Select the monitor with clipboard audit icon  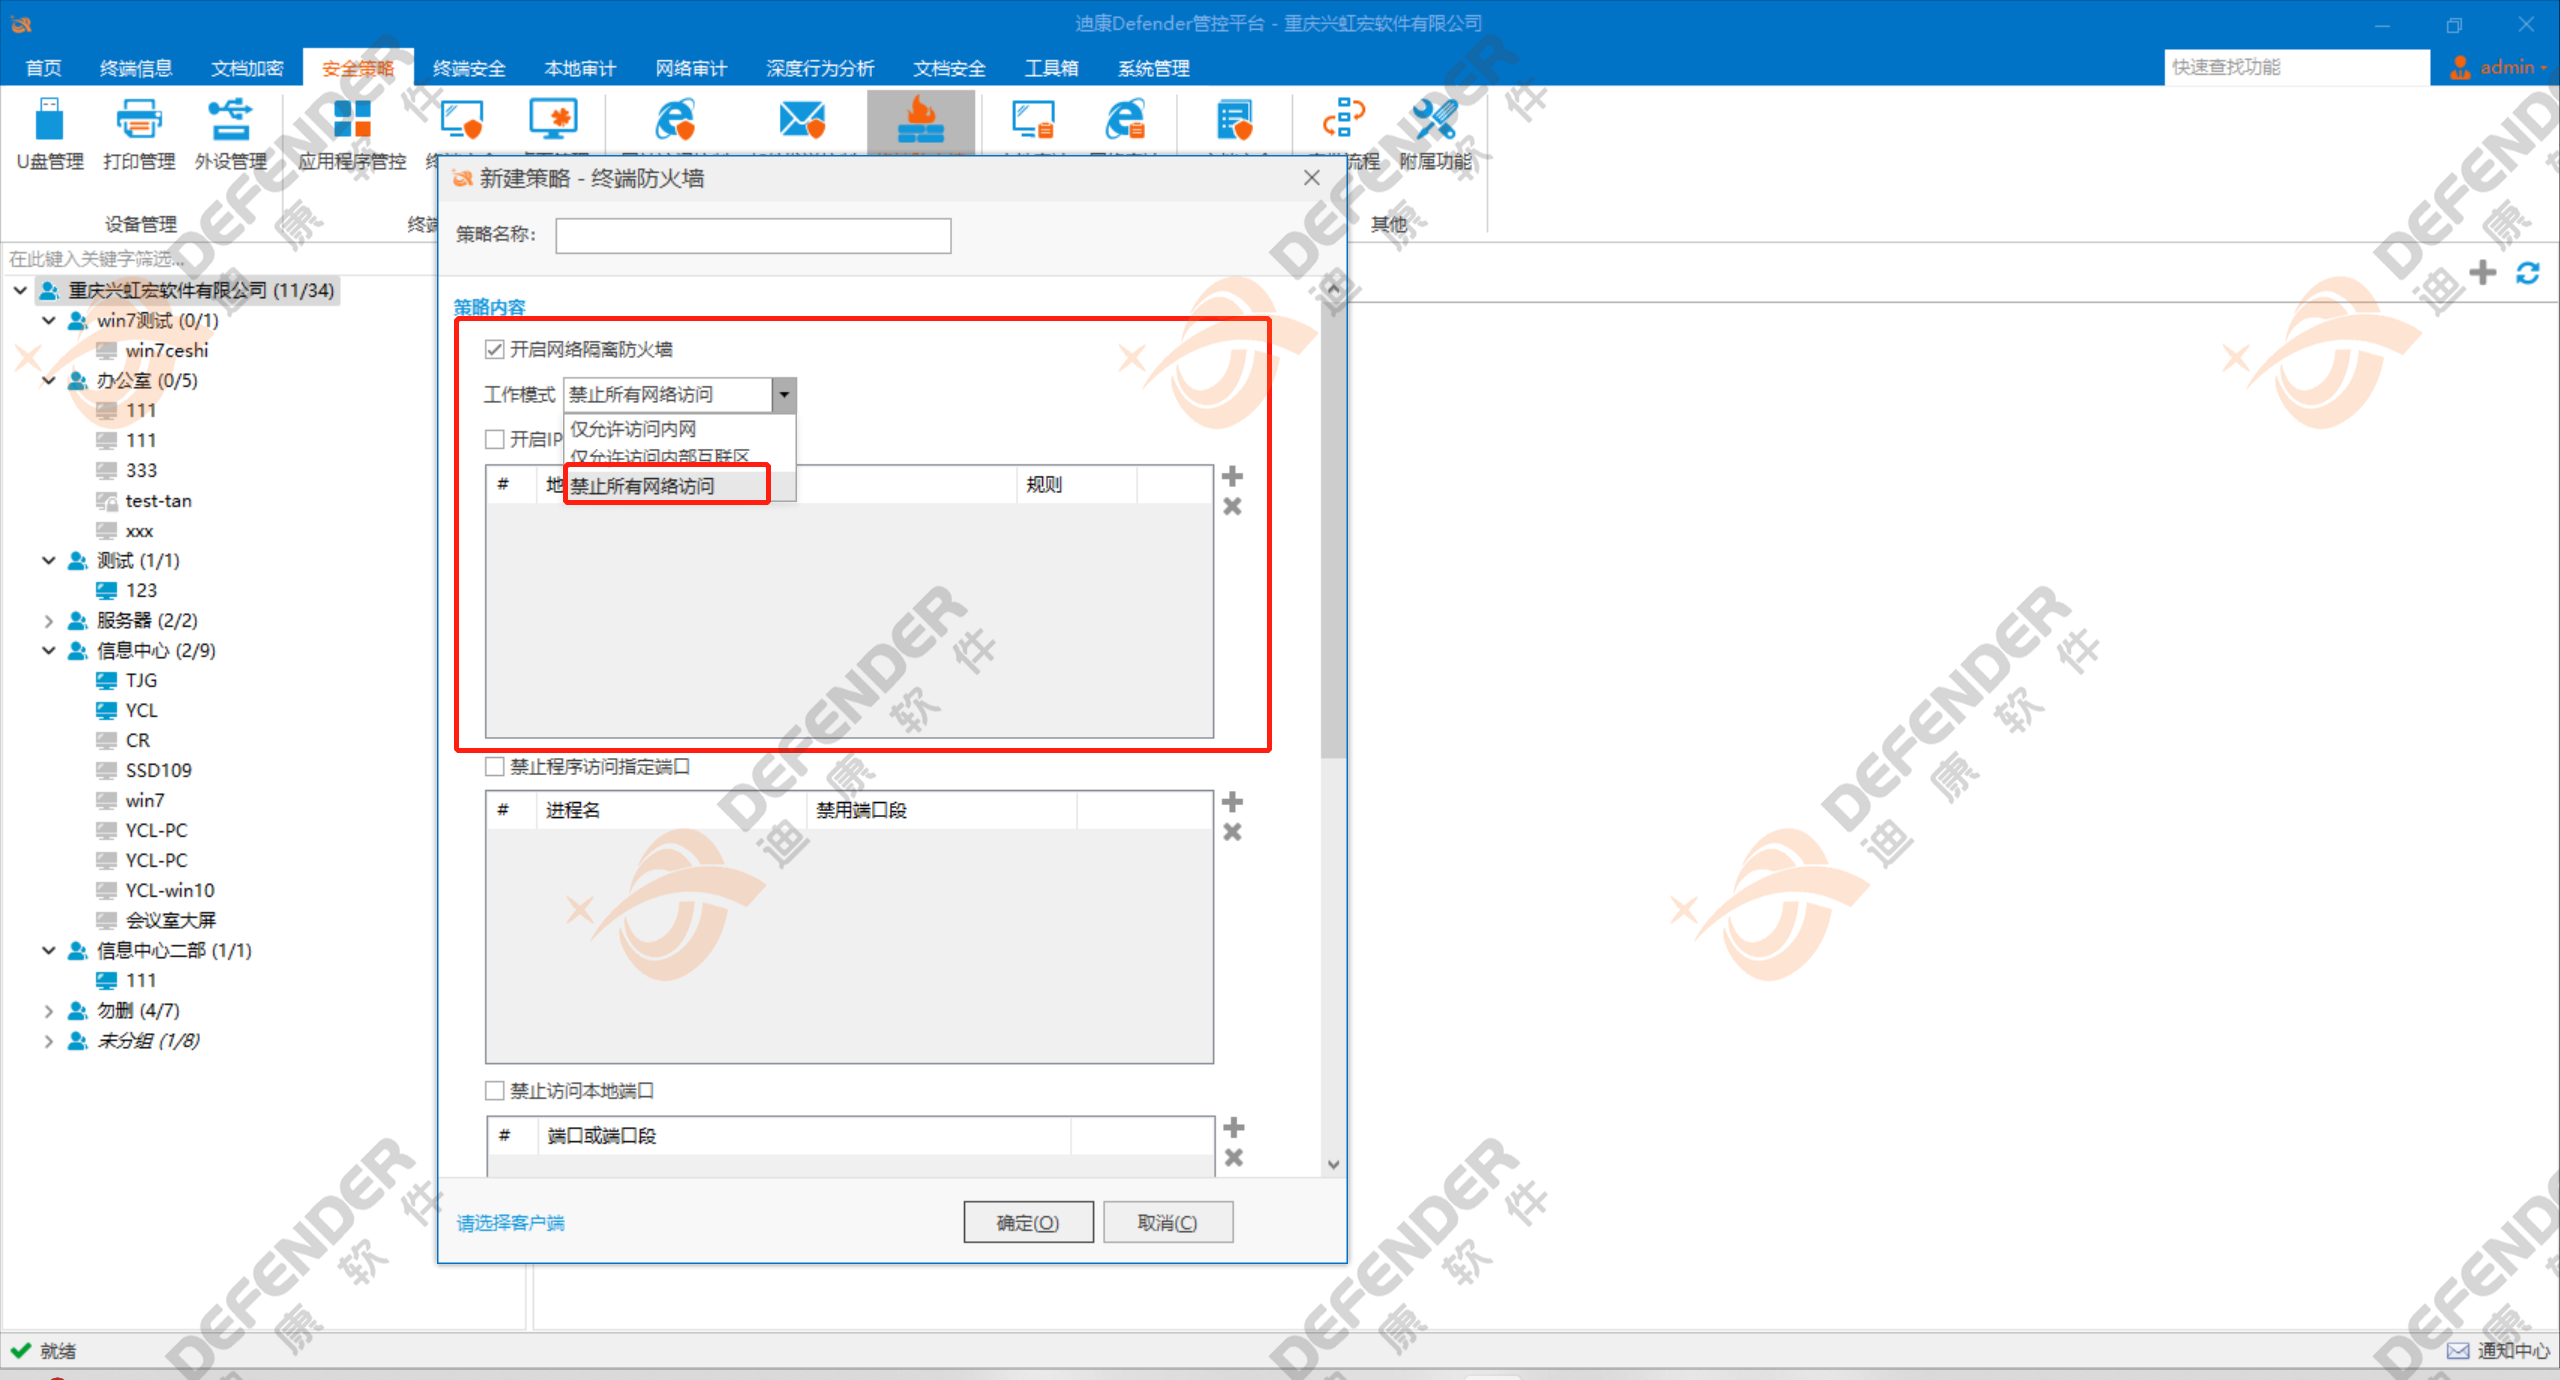pos(1033,120)
